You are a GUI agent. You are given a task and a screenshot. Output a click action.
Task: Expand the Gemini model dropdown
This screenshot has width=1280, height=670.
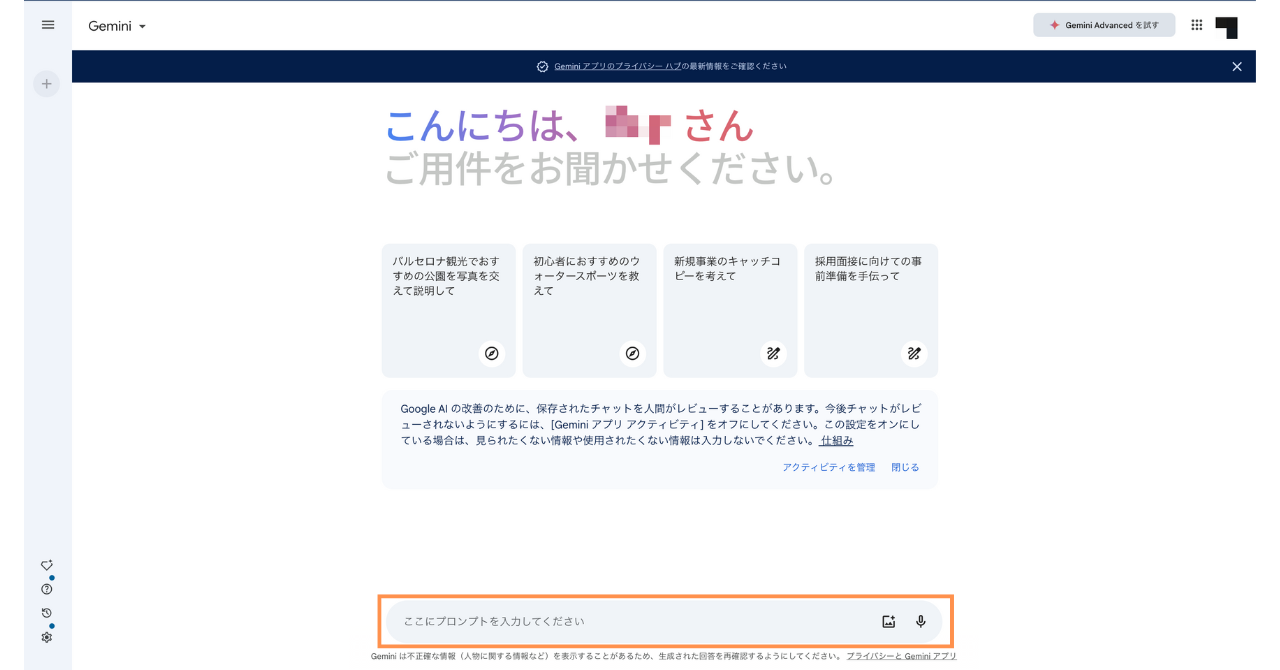(x=117, y=26)
